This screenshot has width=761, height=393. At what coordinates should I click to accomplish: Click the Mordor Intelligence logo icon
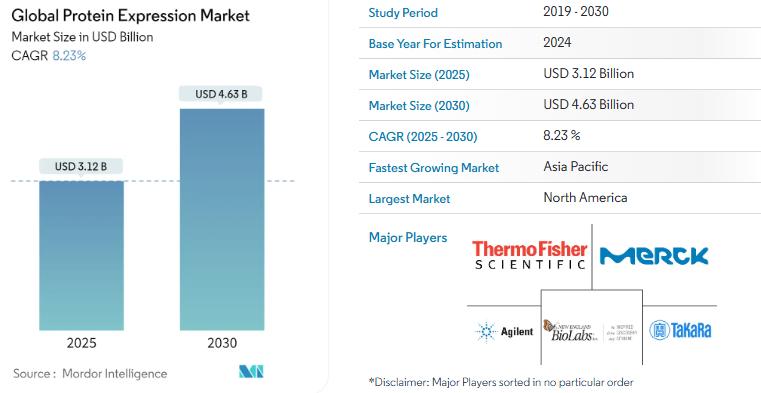[x=251, y=372]
